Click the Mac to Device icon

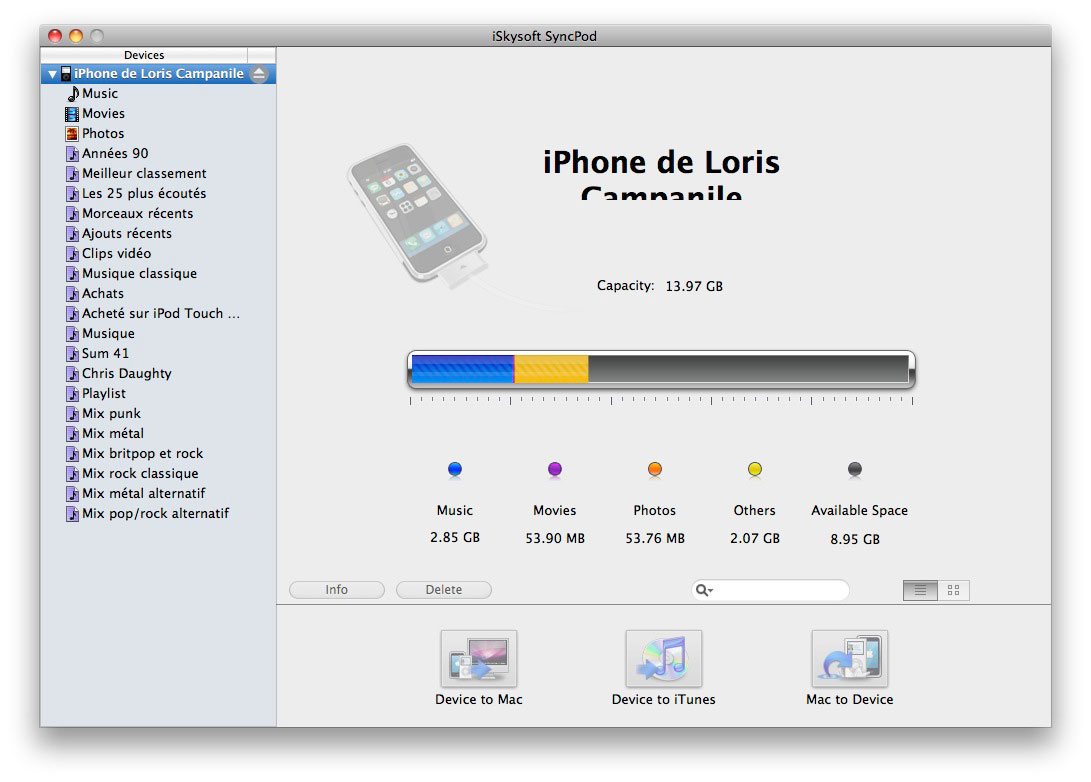(x=849, y=659)
